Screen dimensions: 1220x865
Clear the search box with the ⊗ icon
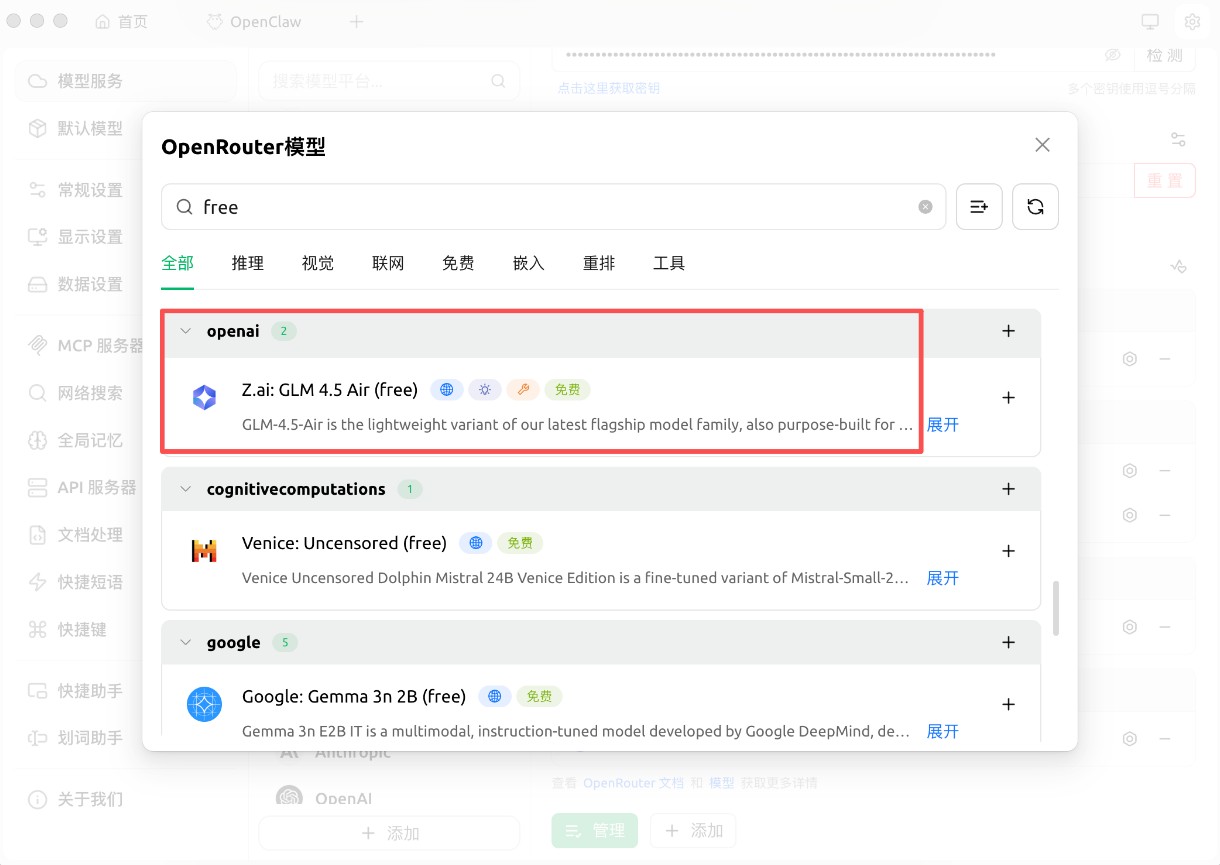(924, 206)
